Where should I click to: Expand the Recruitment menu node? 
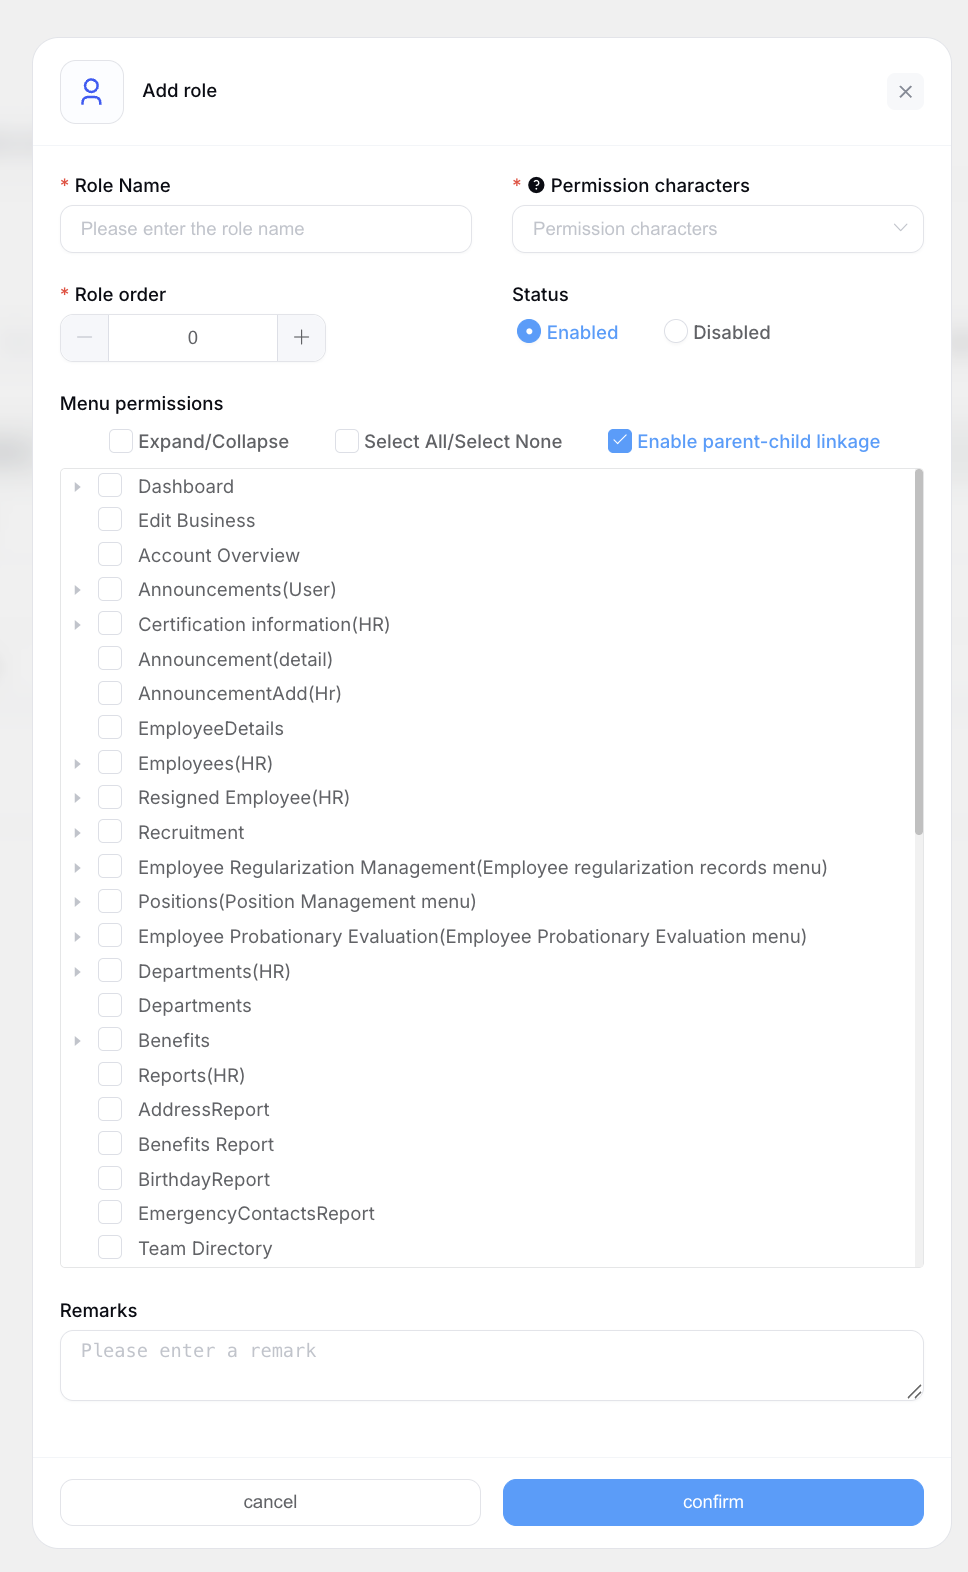pos(77,833)
